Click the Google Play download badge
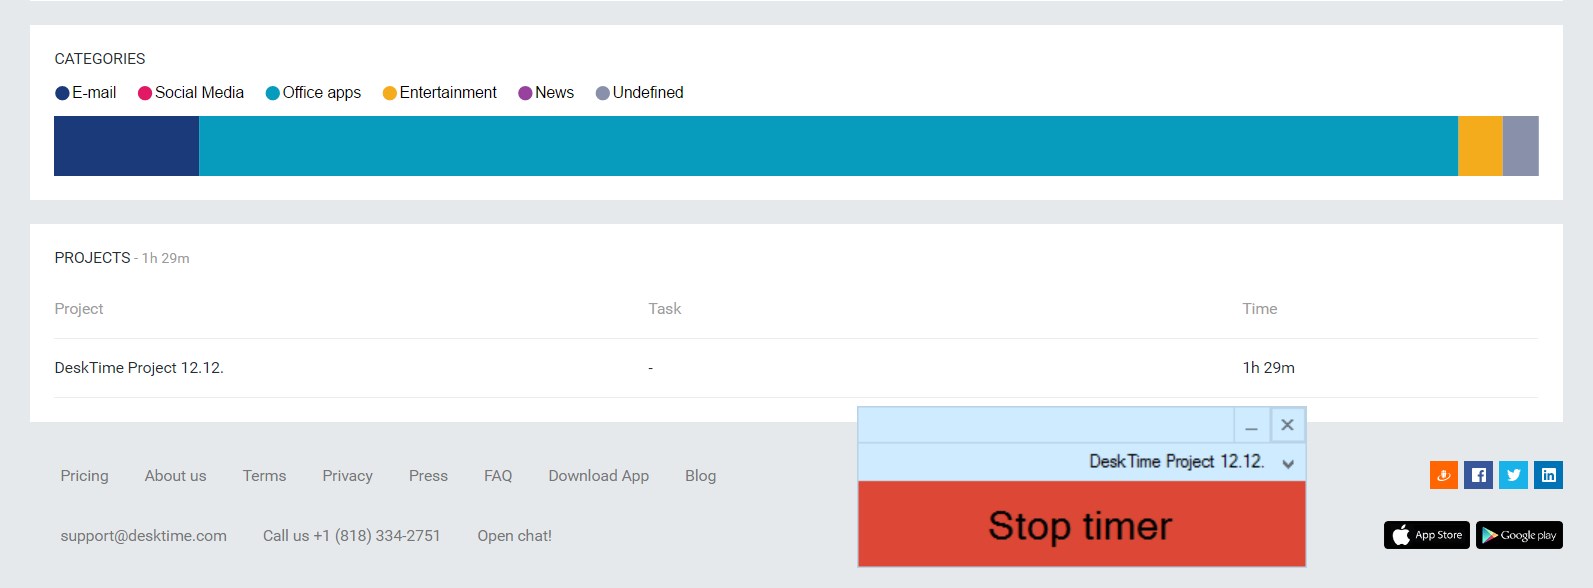Screen dimensions: 1593x588 (x=1519, y=535)
